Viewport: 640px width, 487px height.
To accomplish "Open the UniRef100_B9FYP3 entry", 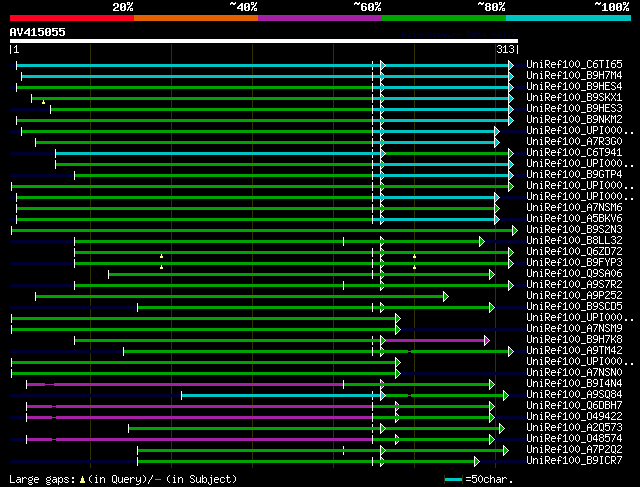I will coord(574,262).
